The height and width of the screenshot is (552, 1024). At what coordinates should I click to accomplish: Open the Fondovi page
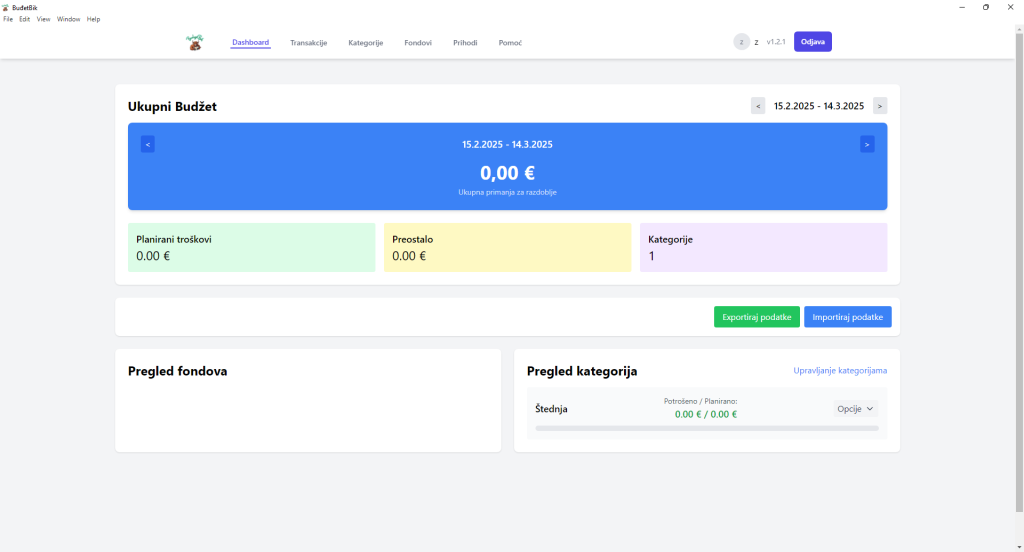click(418, 43)
